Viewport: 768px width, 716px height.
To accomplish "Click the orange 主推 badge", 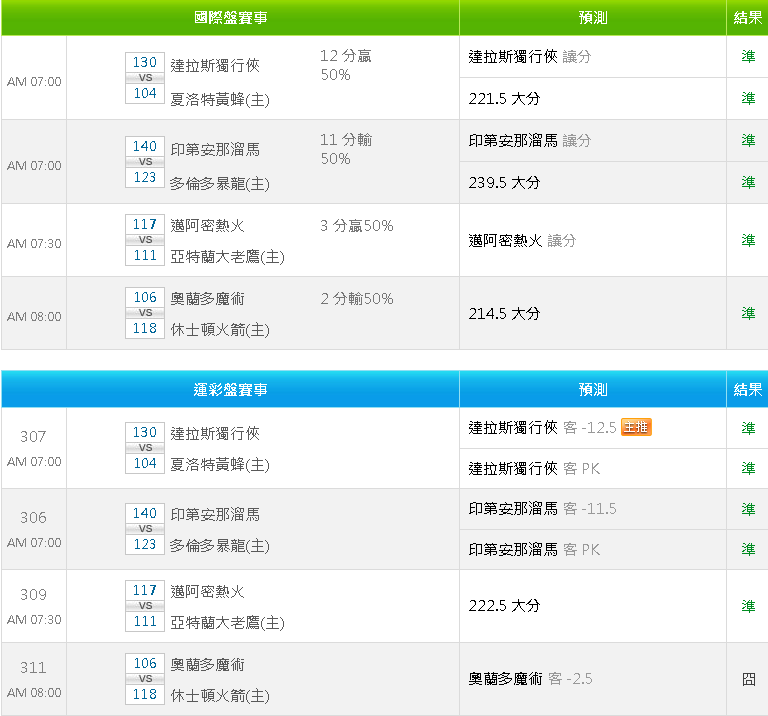I will tap(636, 427).
